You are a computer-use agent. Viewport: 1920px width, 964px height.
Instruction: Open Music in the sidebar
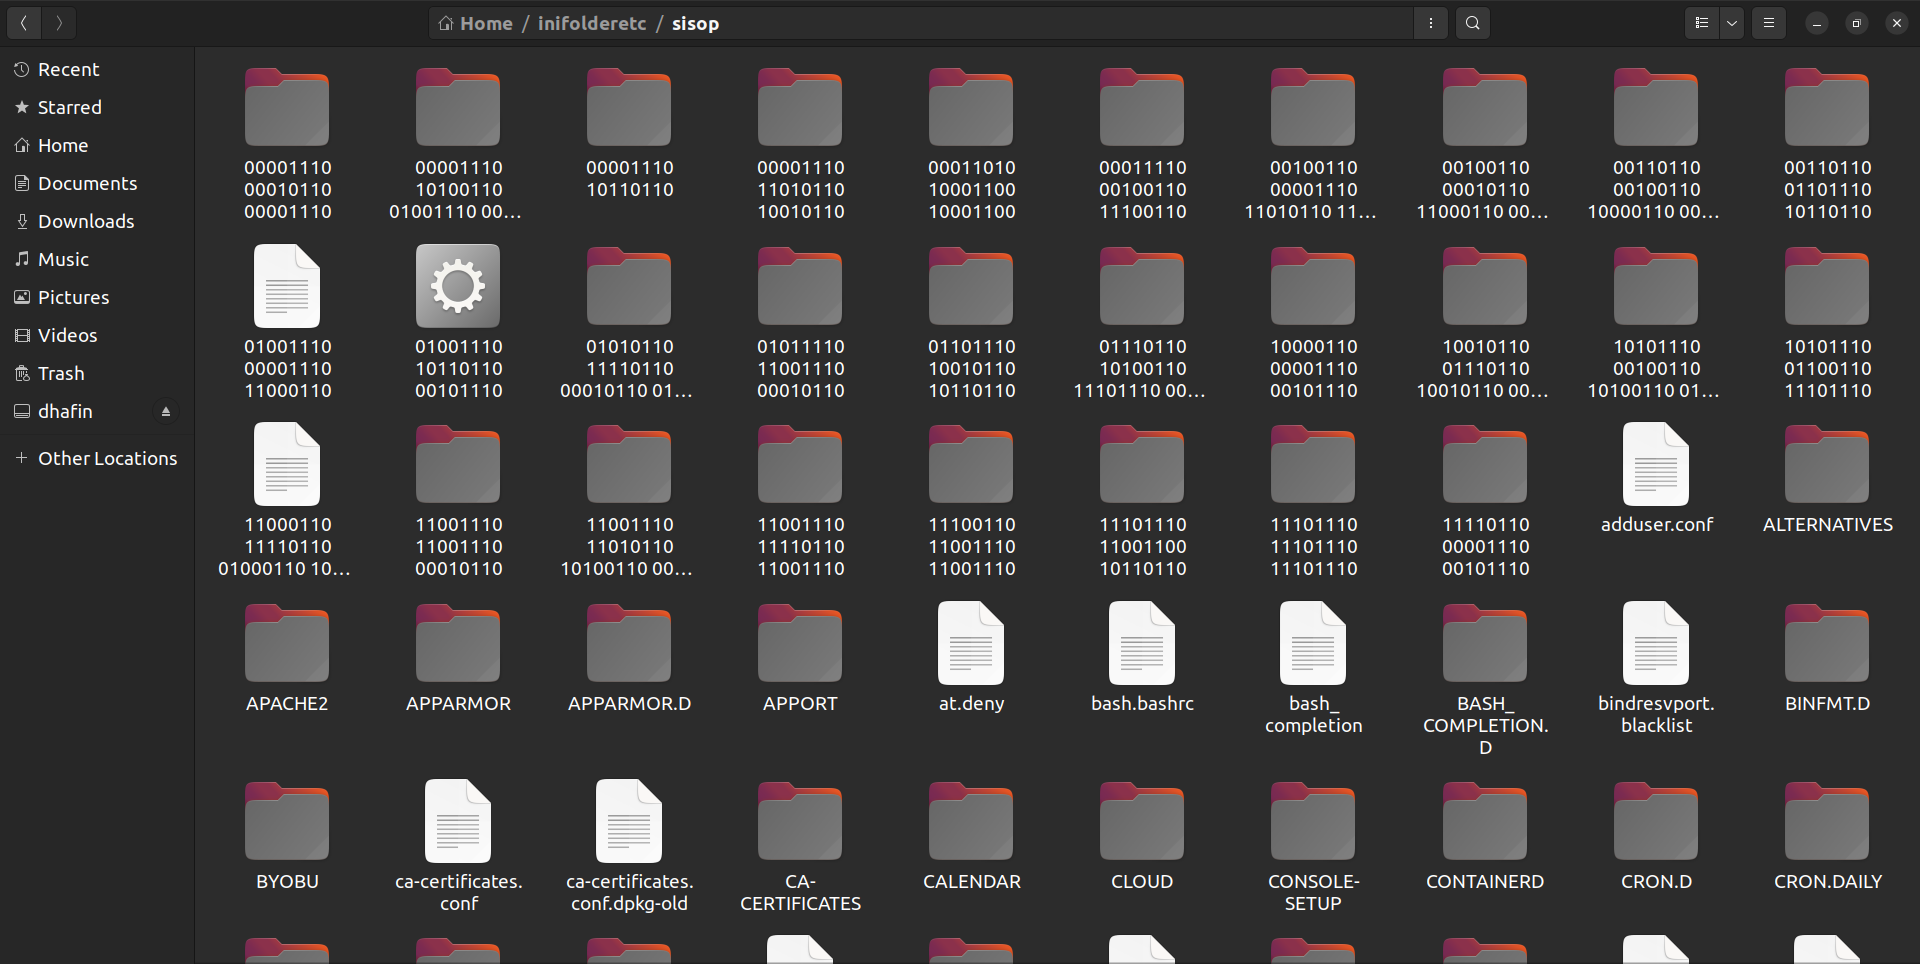(x=97, y=259)
